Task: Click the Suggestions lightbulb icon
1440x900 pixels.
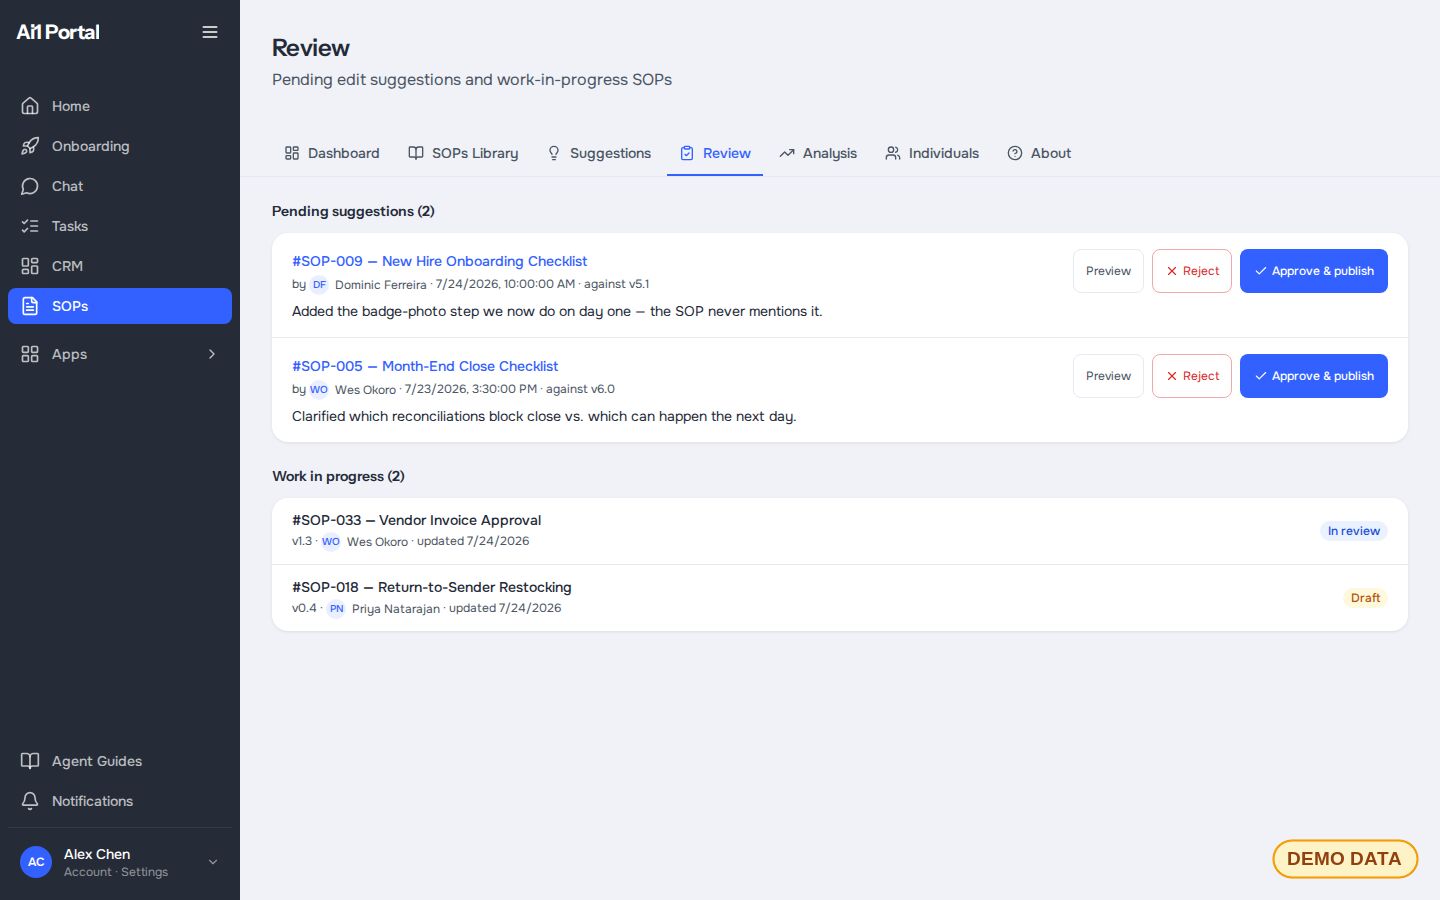Action: click(x=554, y=153)
